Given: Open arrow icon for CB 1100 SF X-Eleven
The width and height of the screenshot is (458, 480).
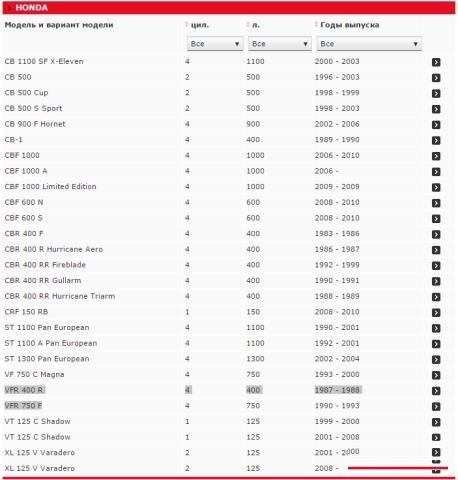Looking at the screenshot, I should coord(436,62).
